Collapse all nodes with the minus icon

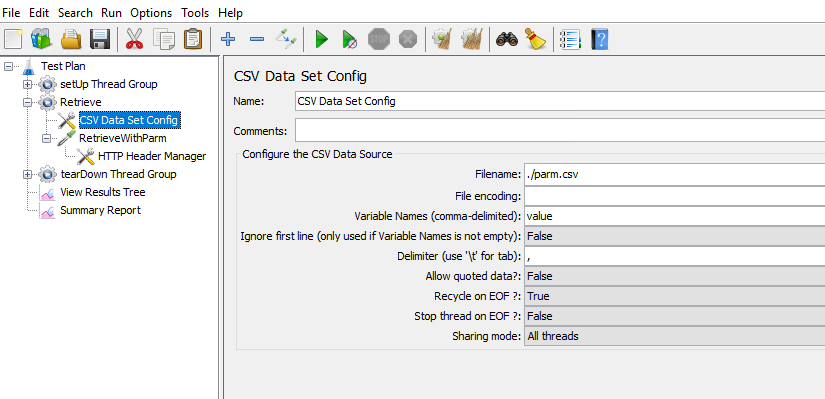257,39
